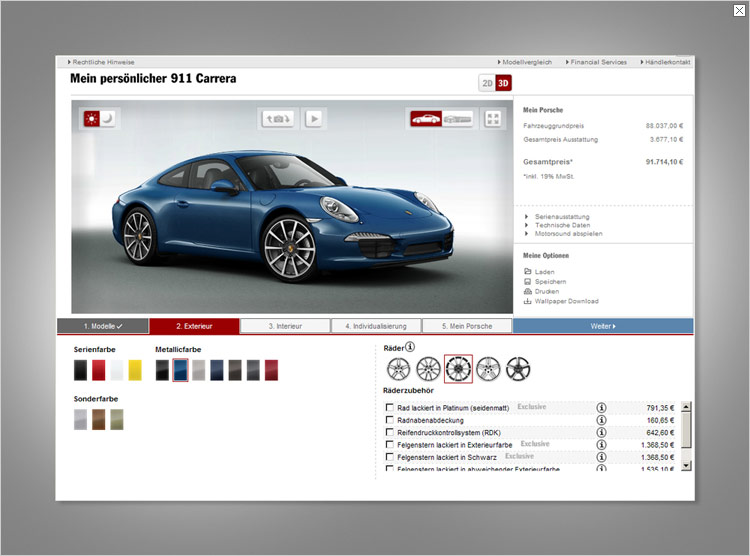Image resolution: width=750 pixels, height=556 pixels.
Task: Choose dark blue Metallicfarbe swatch
Action: point(217,370)
